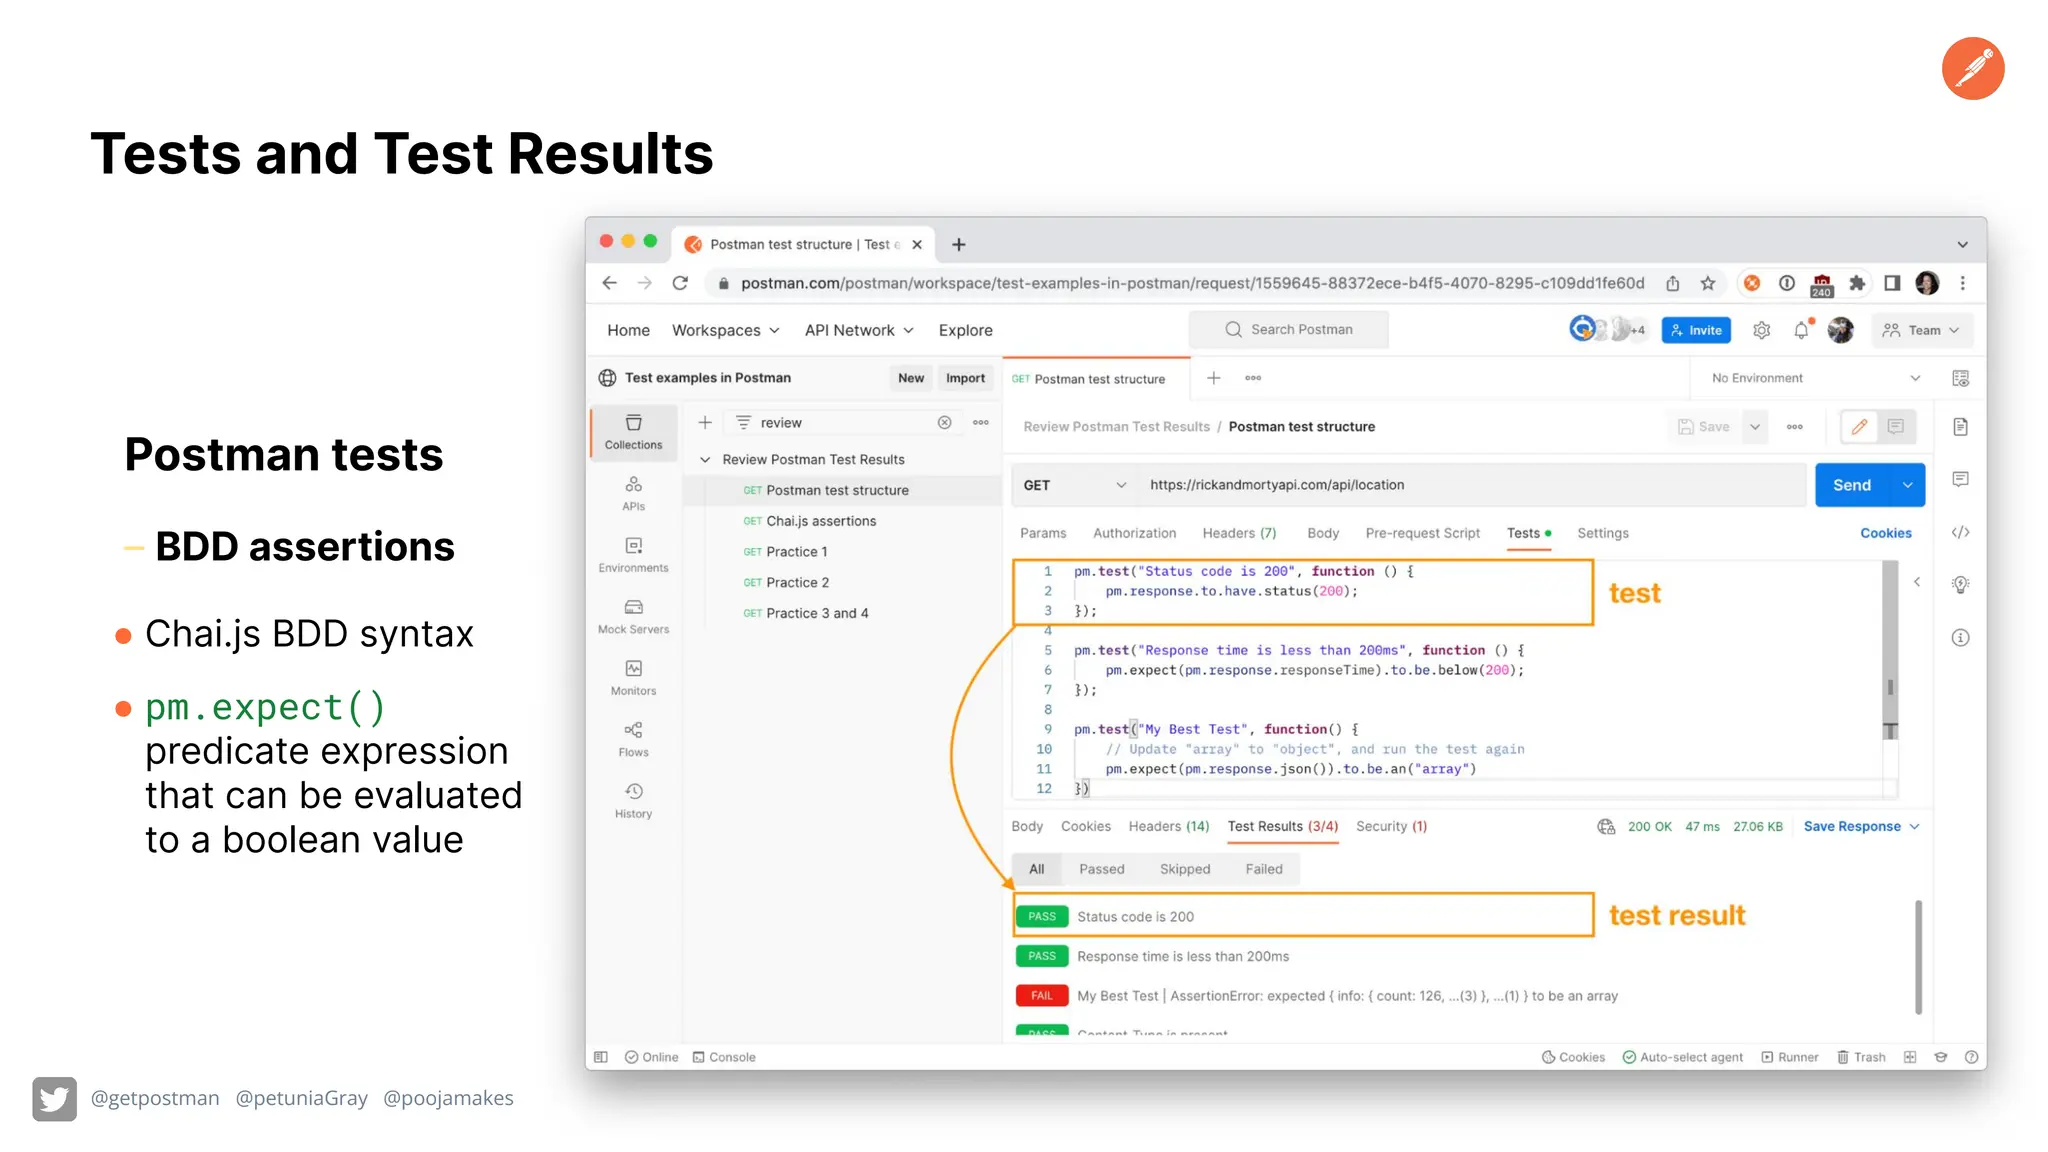The width and height of the screenshot is (2048, 1152).
Task: Clear the review filter with the X icon
Action: [x=944, y=422]
